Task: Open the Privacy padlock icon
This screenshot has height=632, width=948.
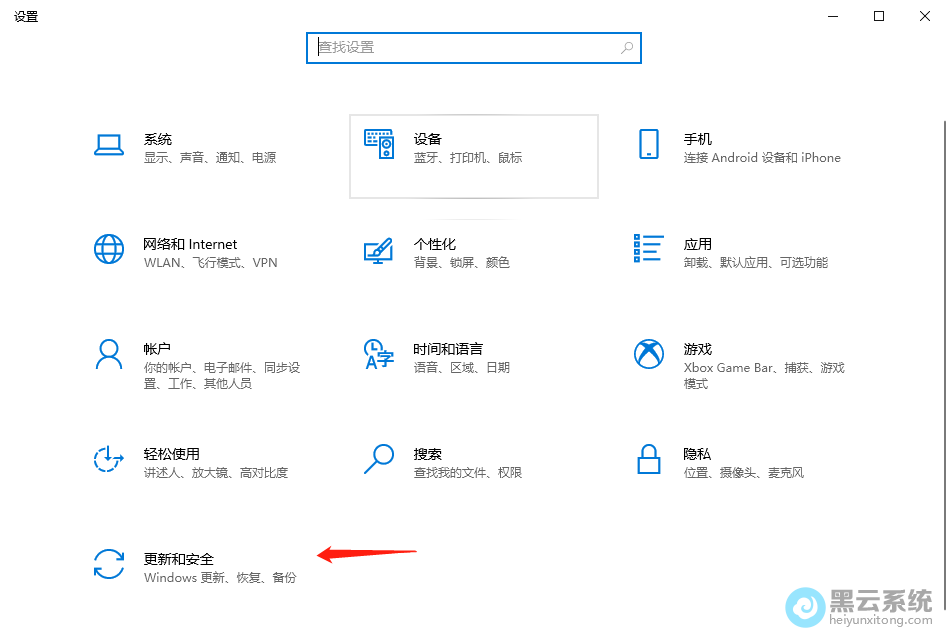Action: coord(649,459)
